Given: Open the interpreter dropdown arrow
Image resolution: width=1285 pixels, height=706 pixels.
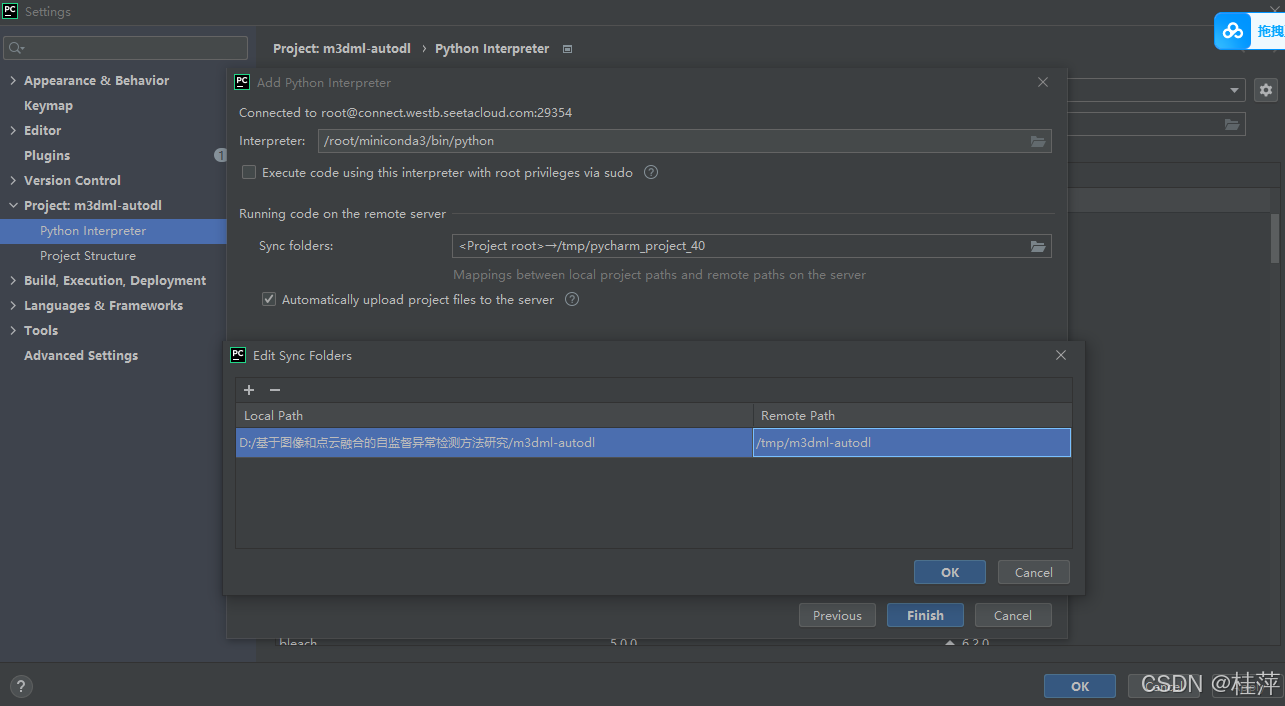Looking at the screenshot, I should click(x=1233, y=90).
